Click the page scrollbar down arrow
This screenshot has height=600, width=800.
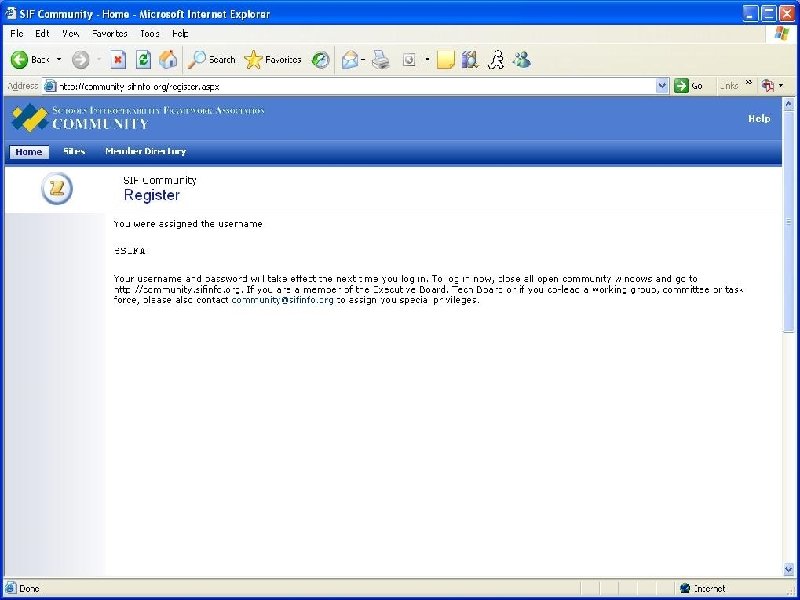coord(788,569)
